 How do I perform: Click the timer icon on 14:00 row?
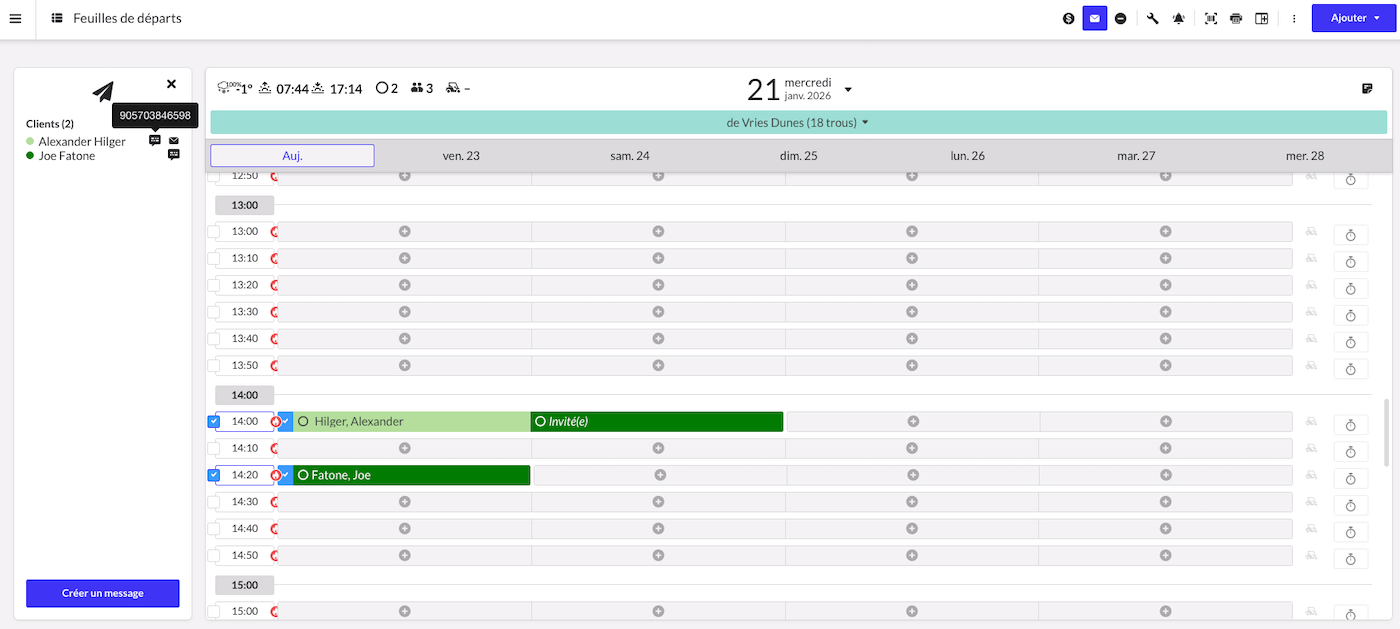pos(1350,425)
